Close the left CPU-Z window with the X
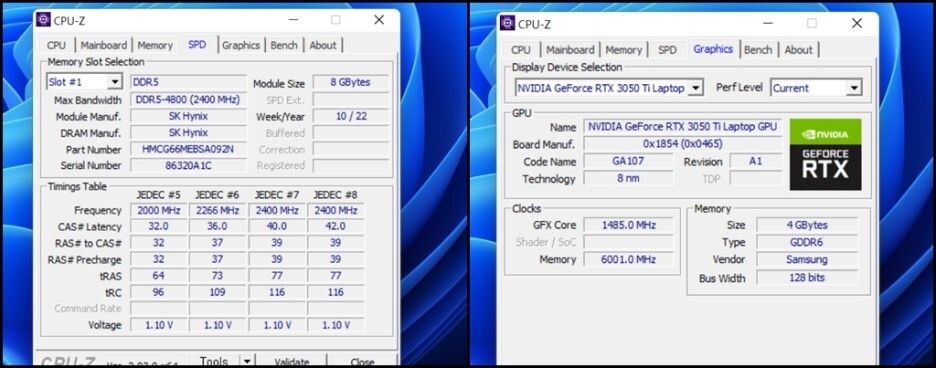This screenshot has height=368, width=936. 379,20
